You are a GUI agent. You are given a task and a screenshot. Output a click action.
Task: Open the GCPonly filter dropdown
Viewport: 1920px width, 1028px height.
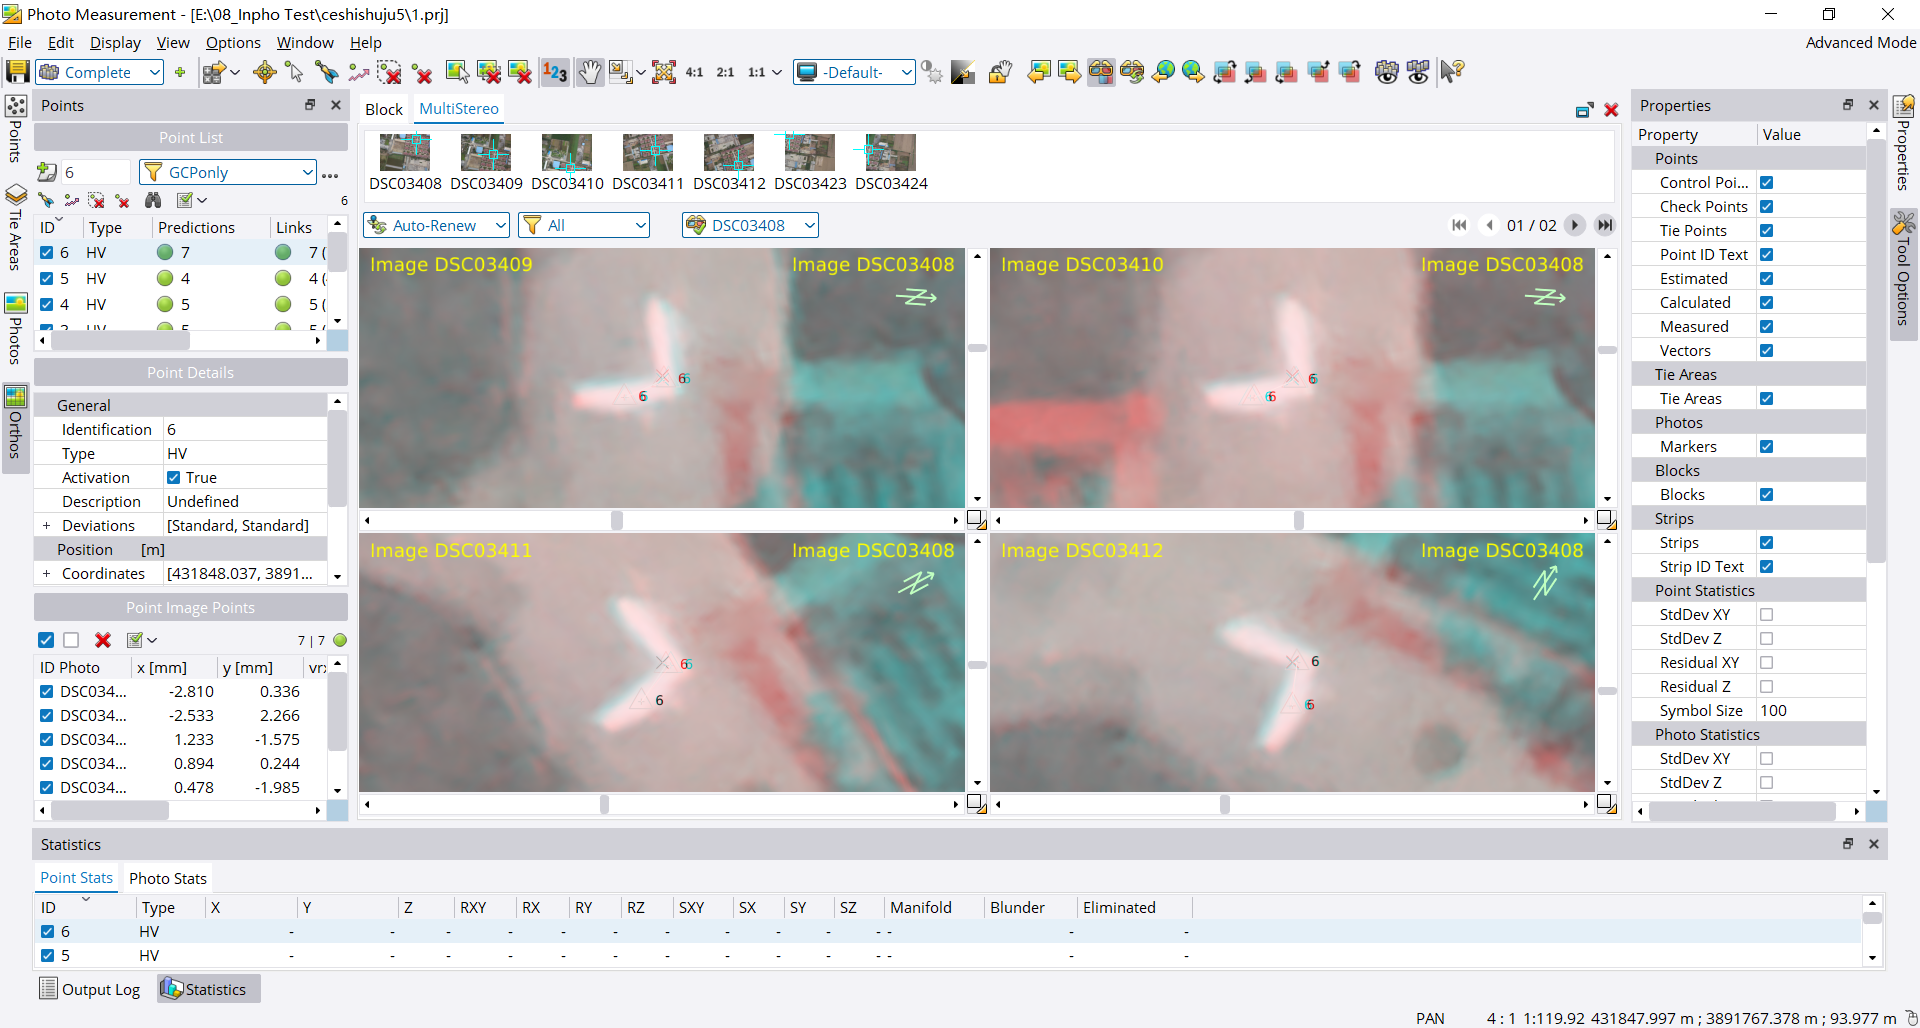tap(307, 172)
